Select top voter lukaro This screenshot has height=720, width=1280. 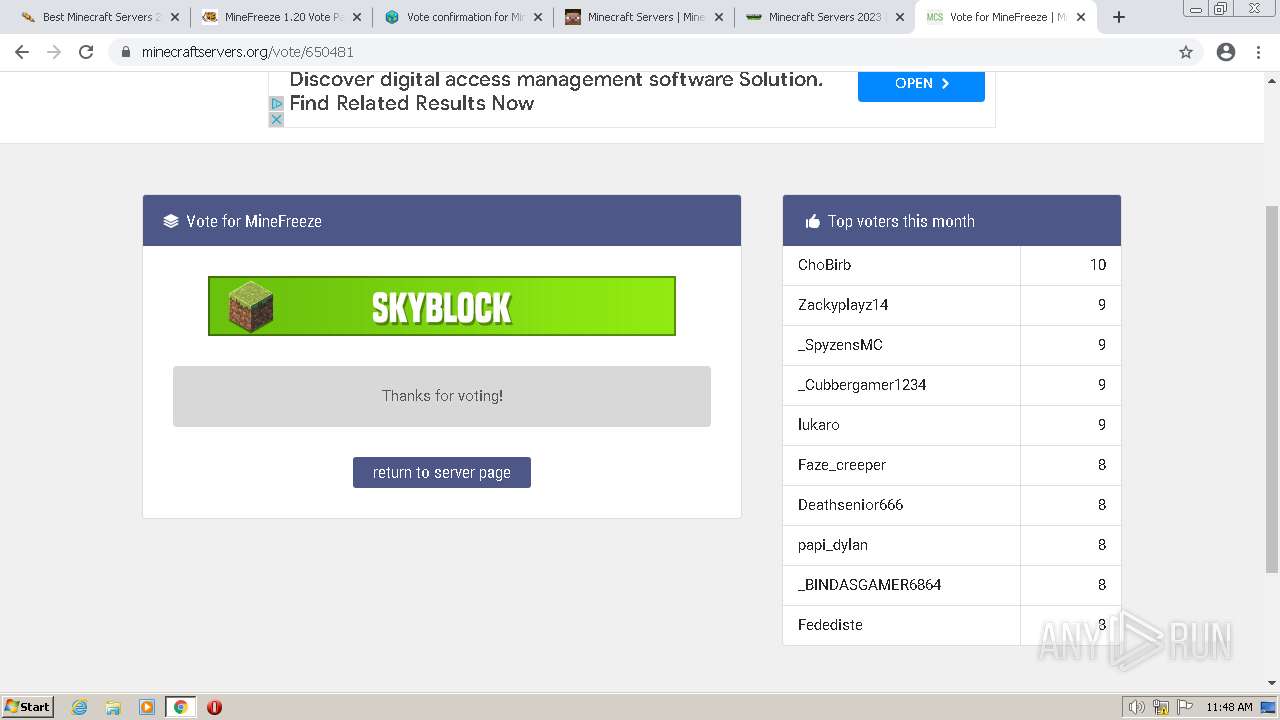click(819, 425)
